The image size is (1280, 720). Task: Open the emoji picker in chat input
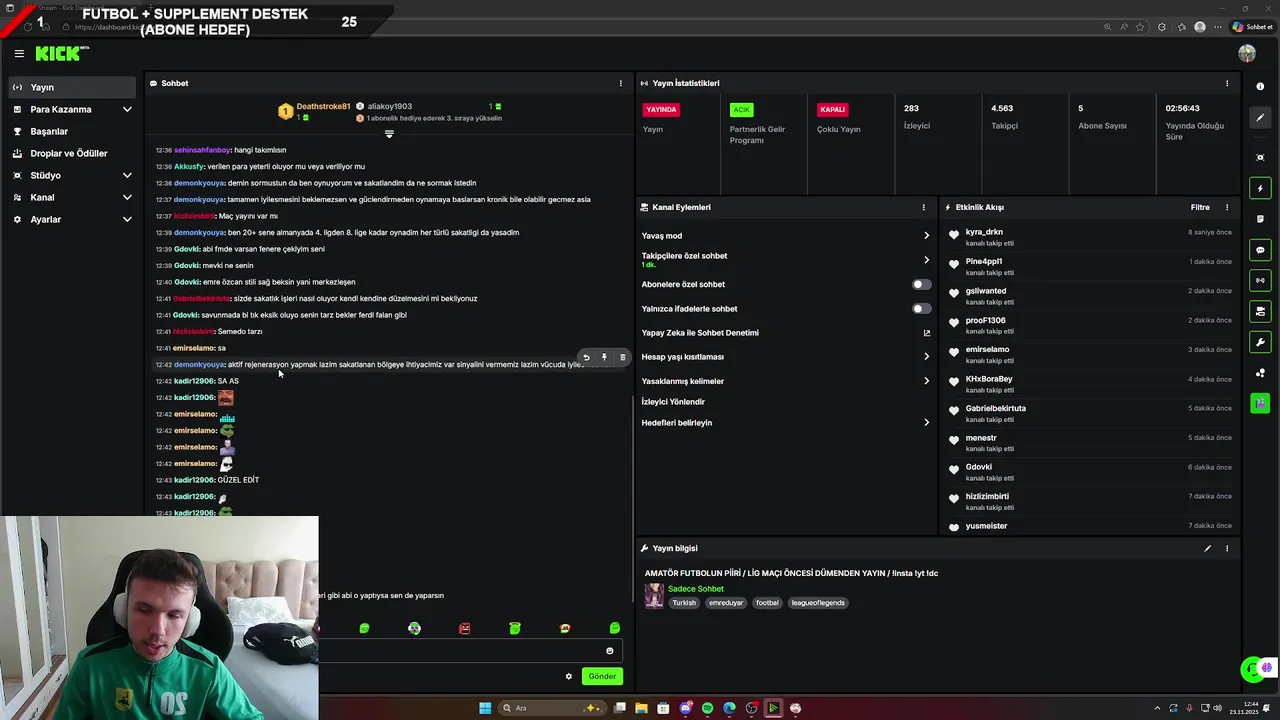coord(609,651)
